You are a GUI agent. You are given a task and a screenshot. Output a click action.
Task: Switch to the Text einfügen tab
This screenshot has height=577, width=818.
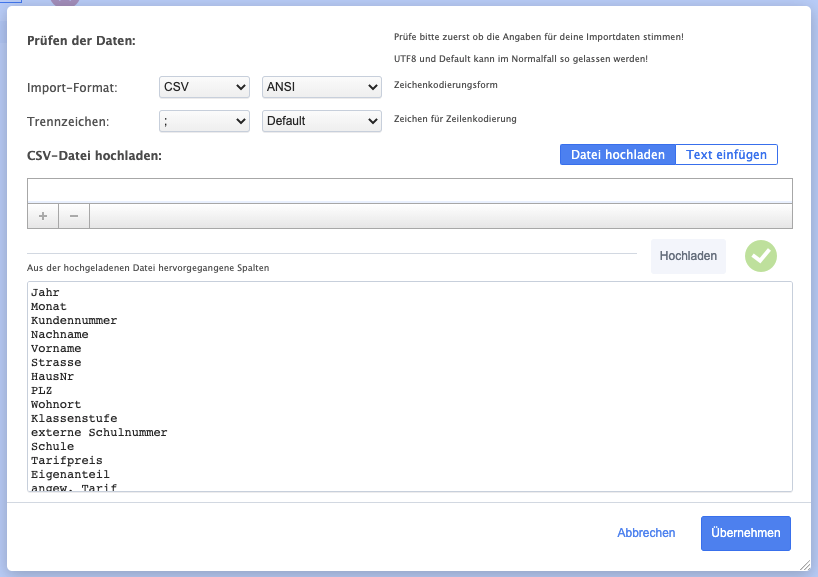point(726,154)
